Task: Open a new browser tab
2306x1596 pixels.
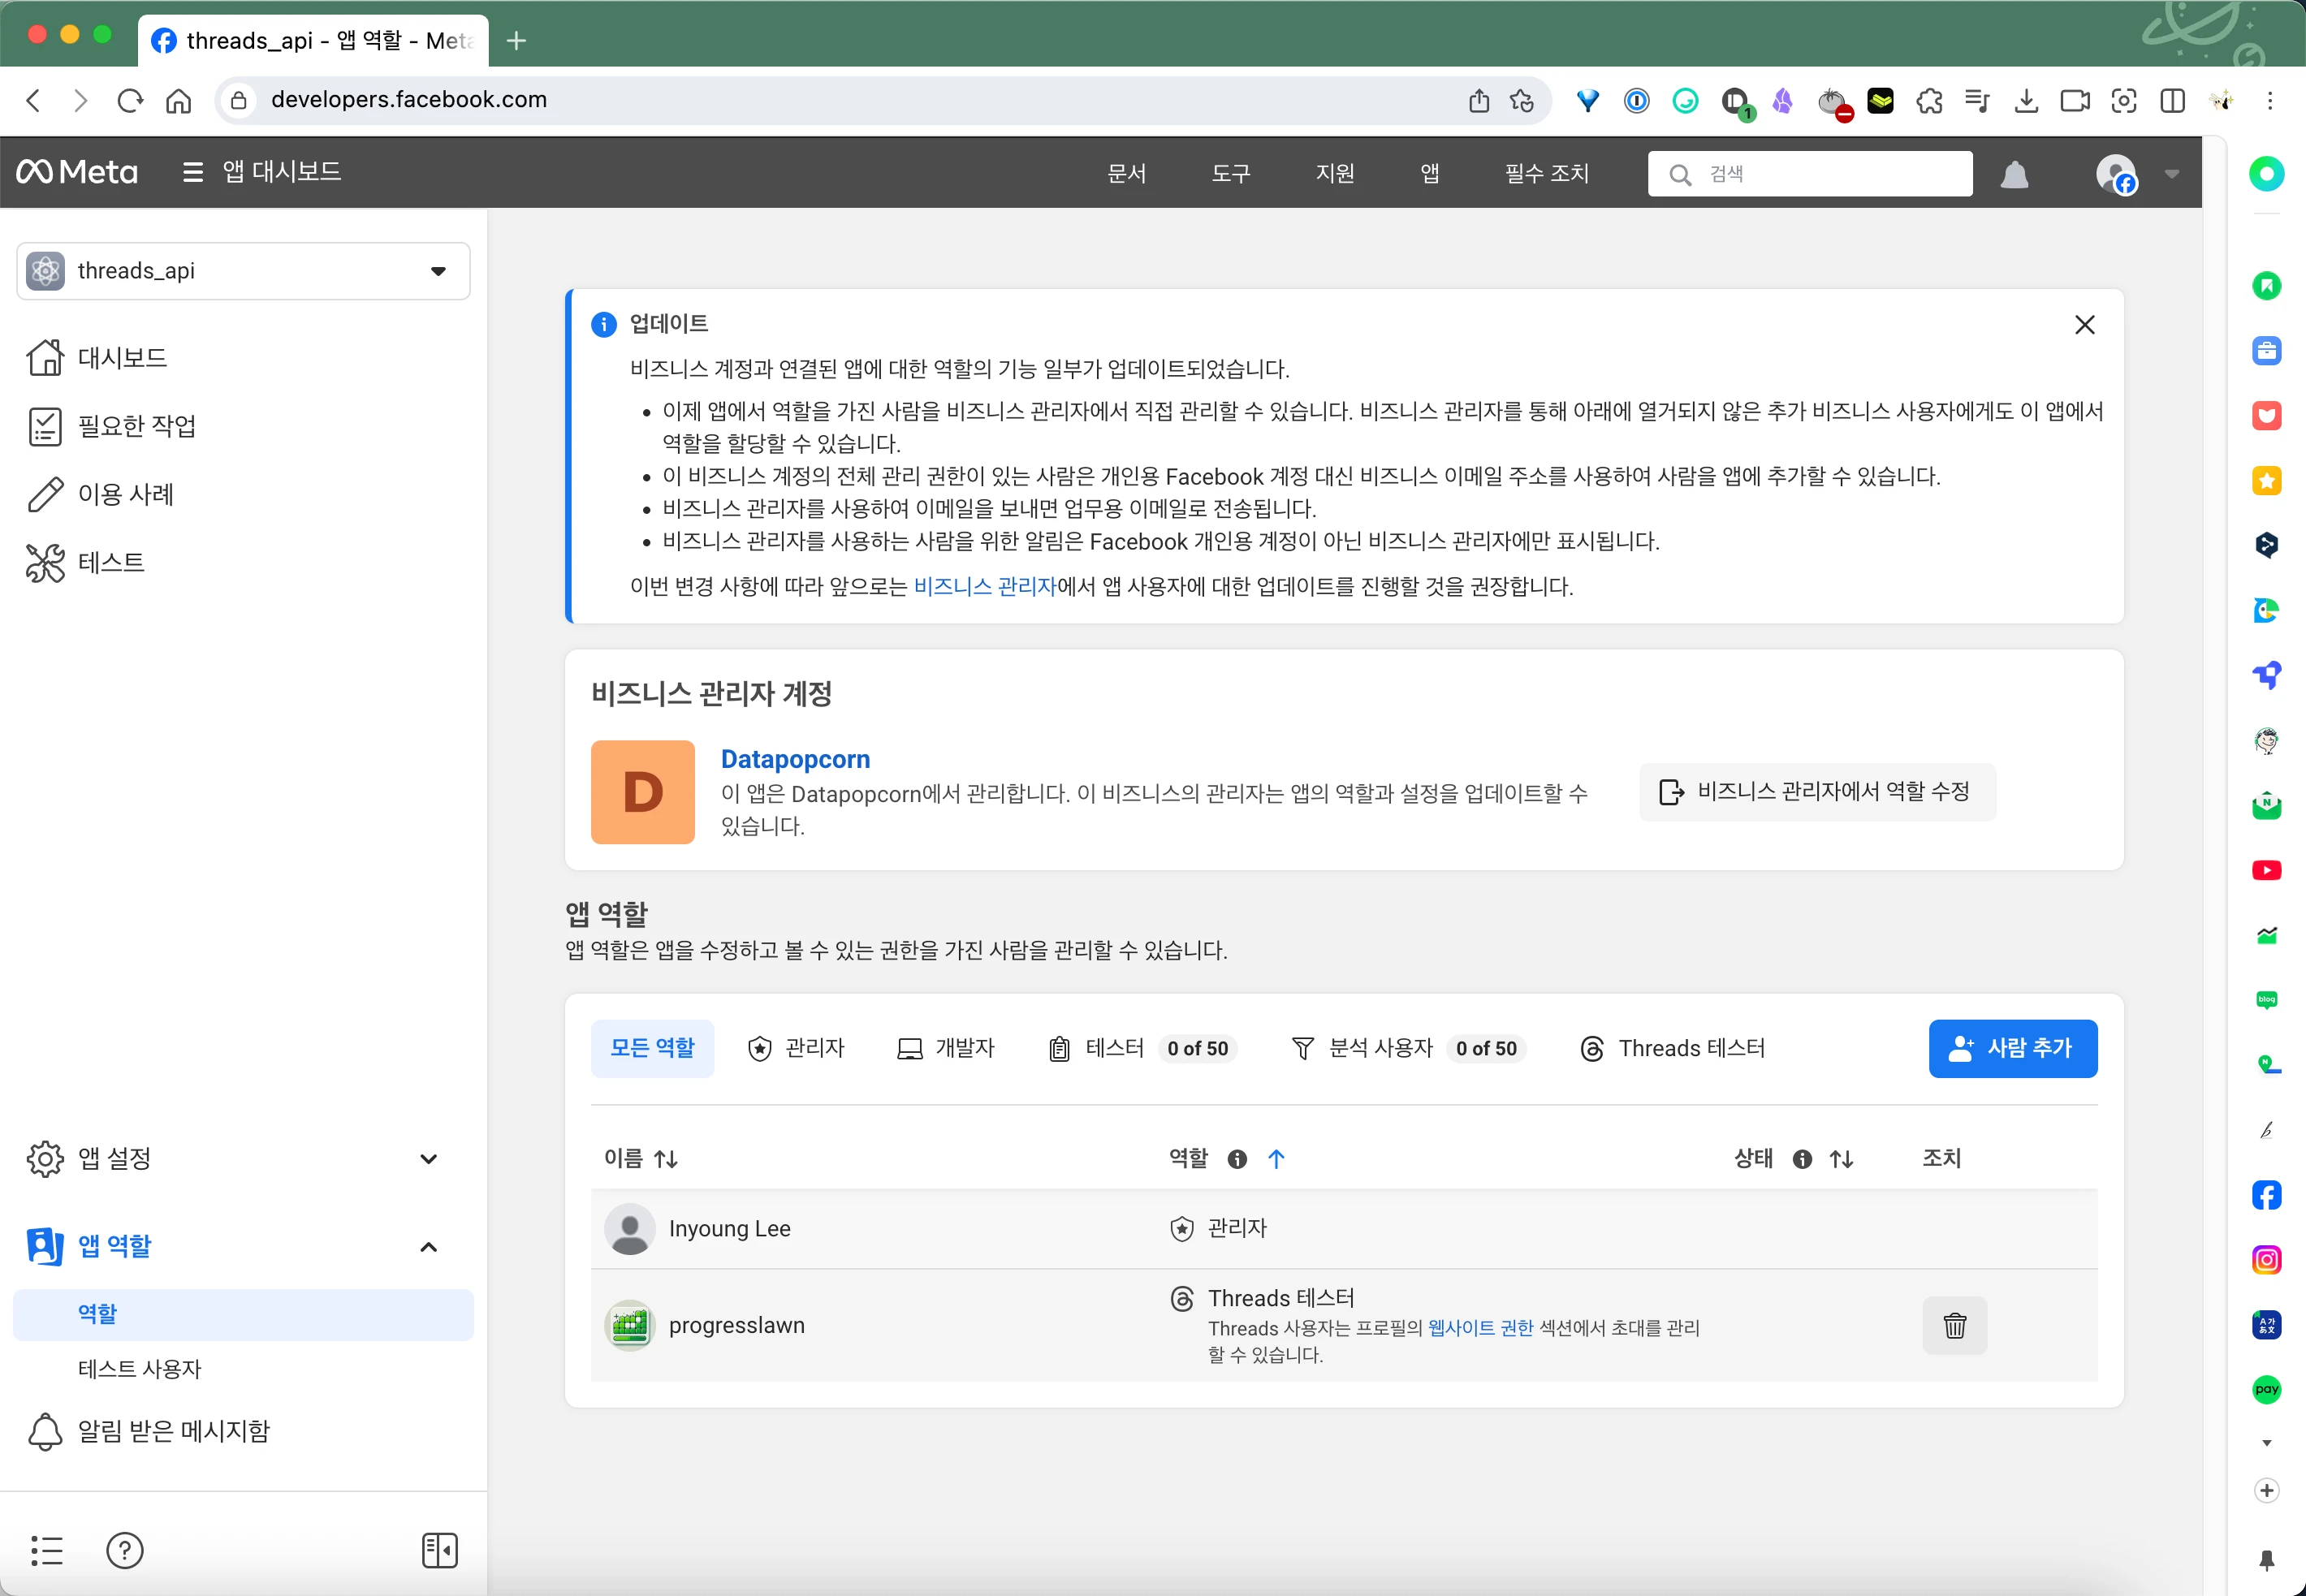Action: pos(516,40)
